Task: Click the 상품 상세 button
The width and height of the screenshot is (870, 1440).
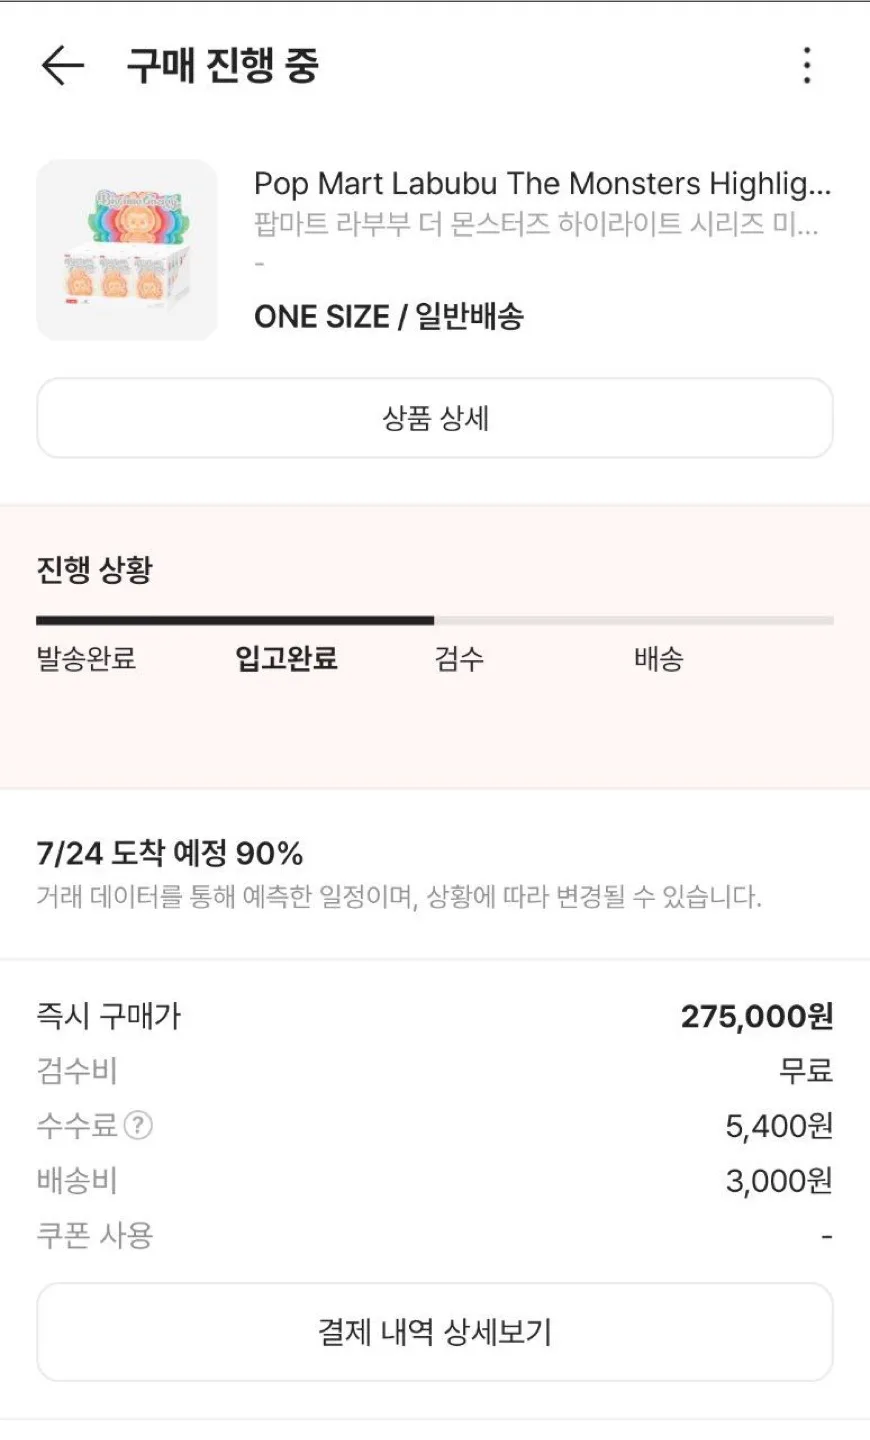Action: 435,418
